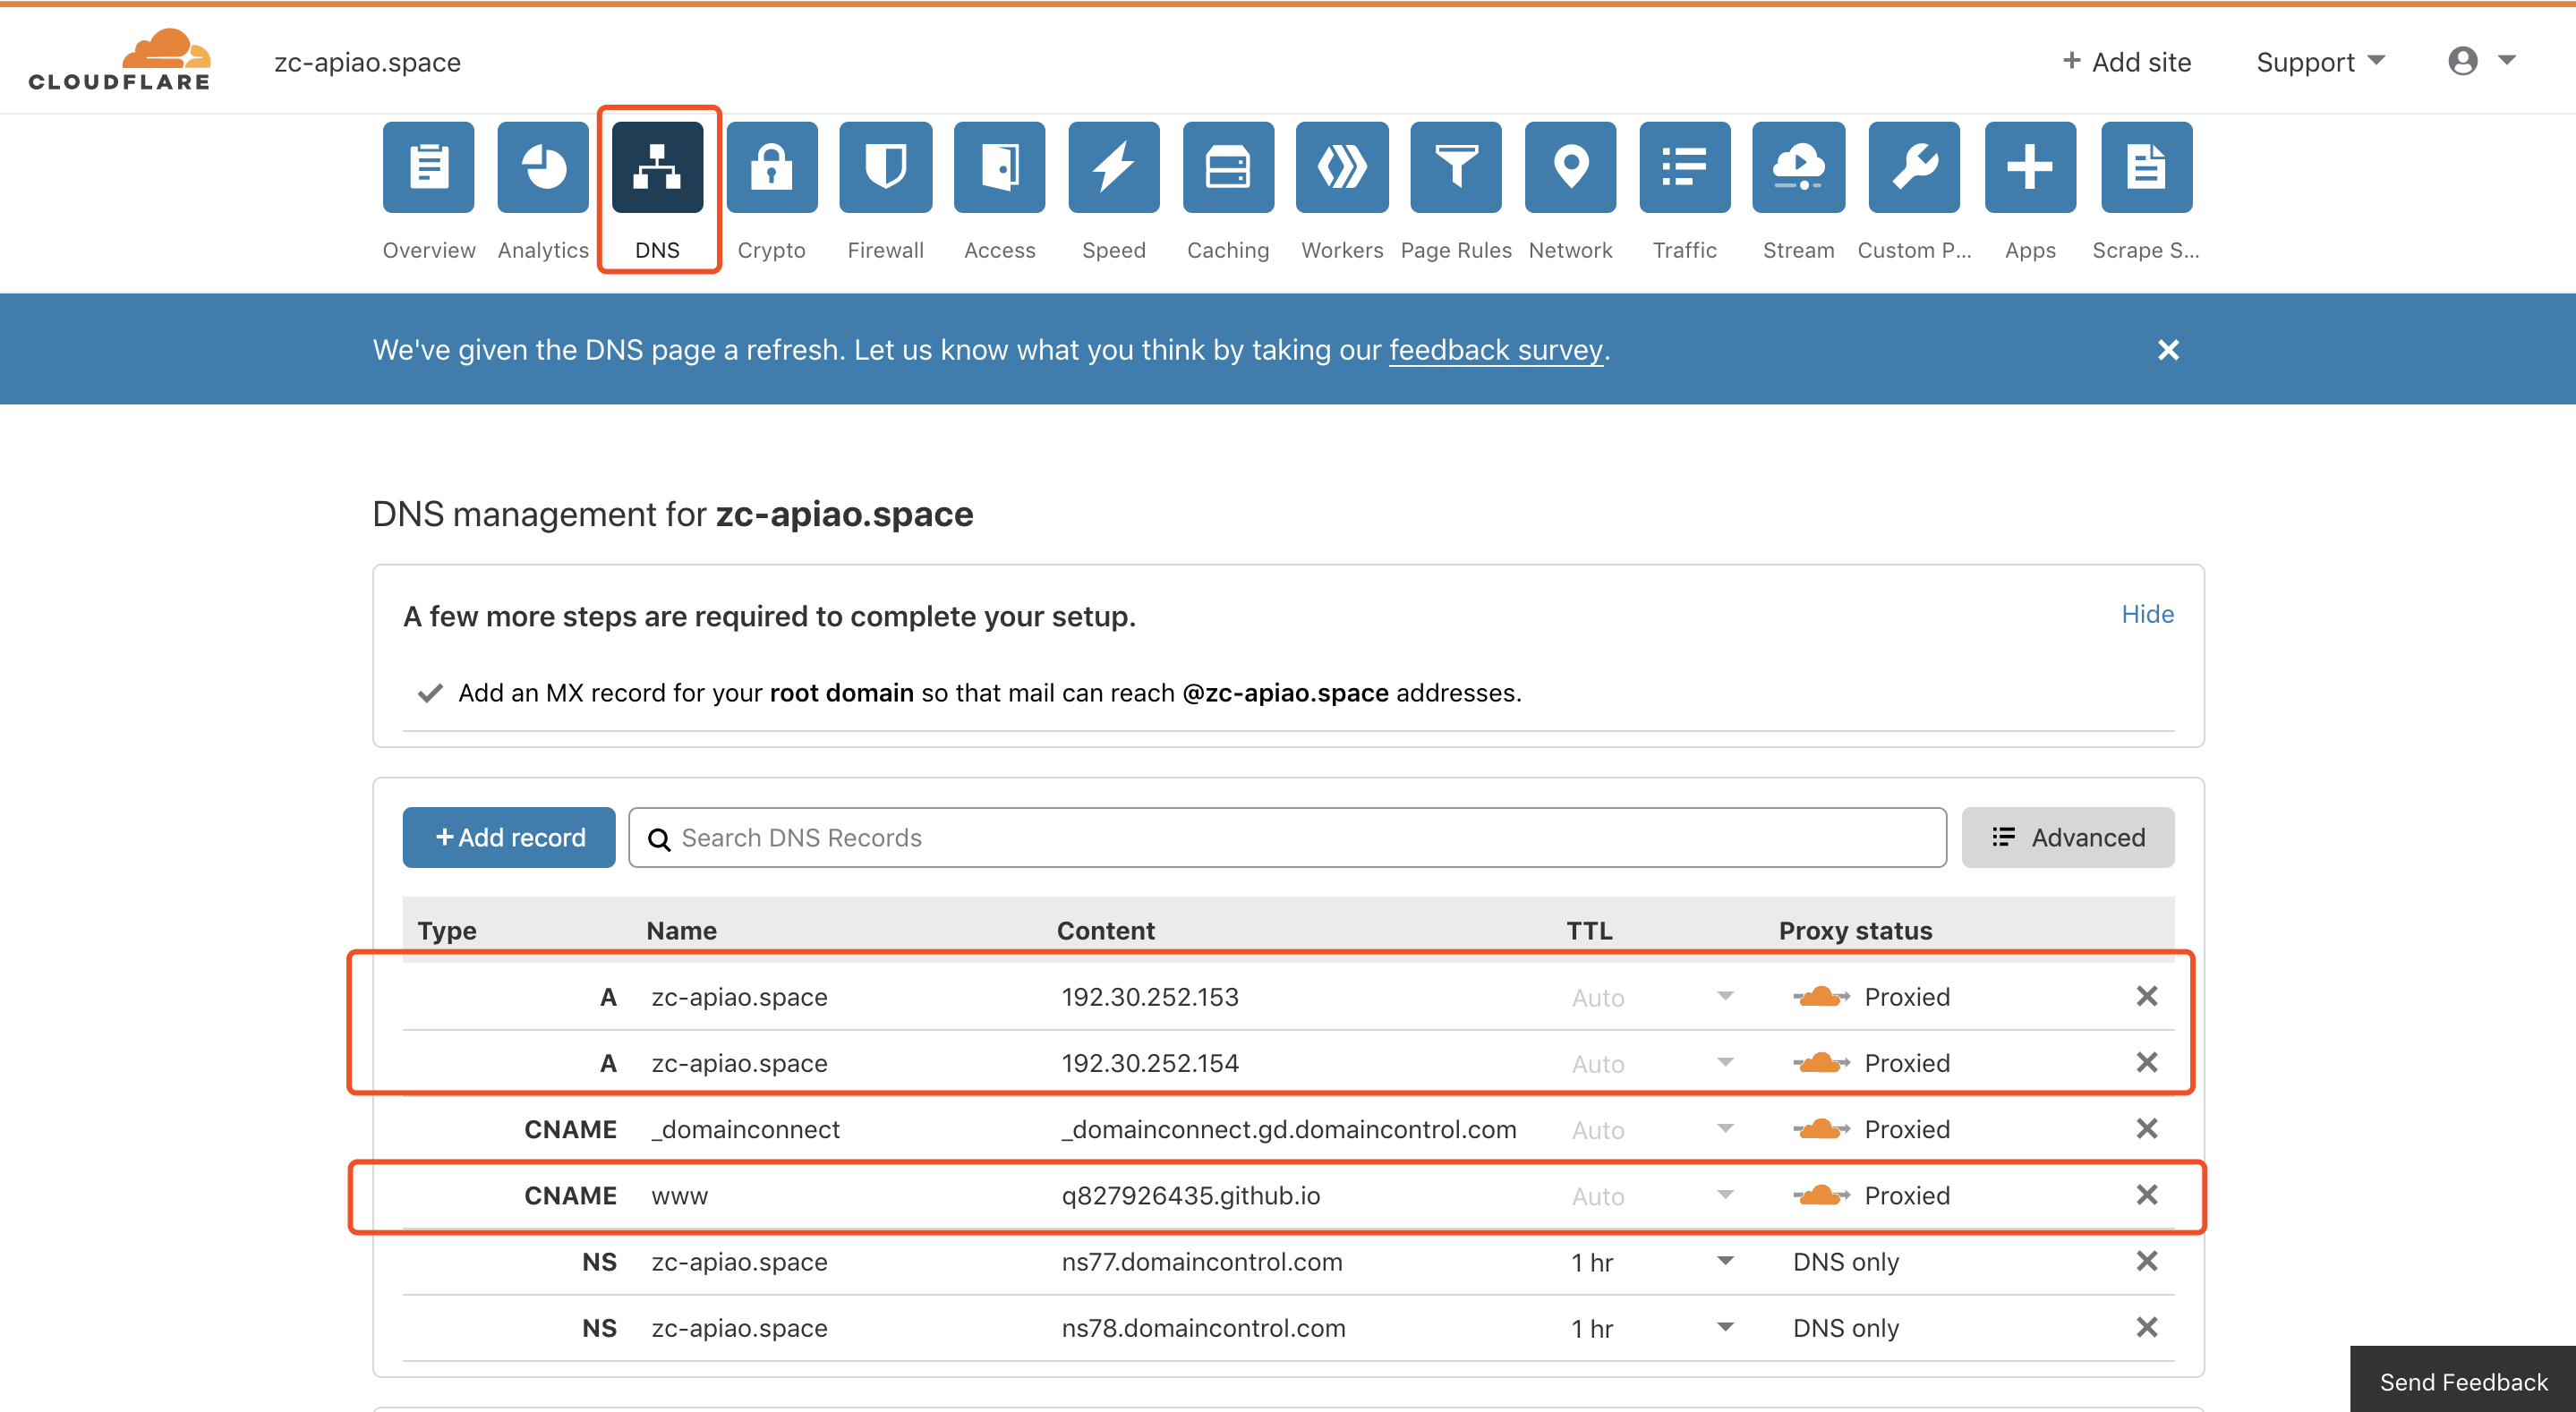Open the Custom Pages wrench icon
This screenshot has height=1412, width=2576.
(1914, 167)
